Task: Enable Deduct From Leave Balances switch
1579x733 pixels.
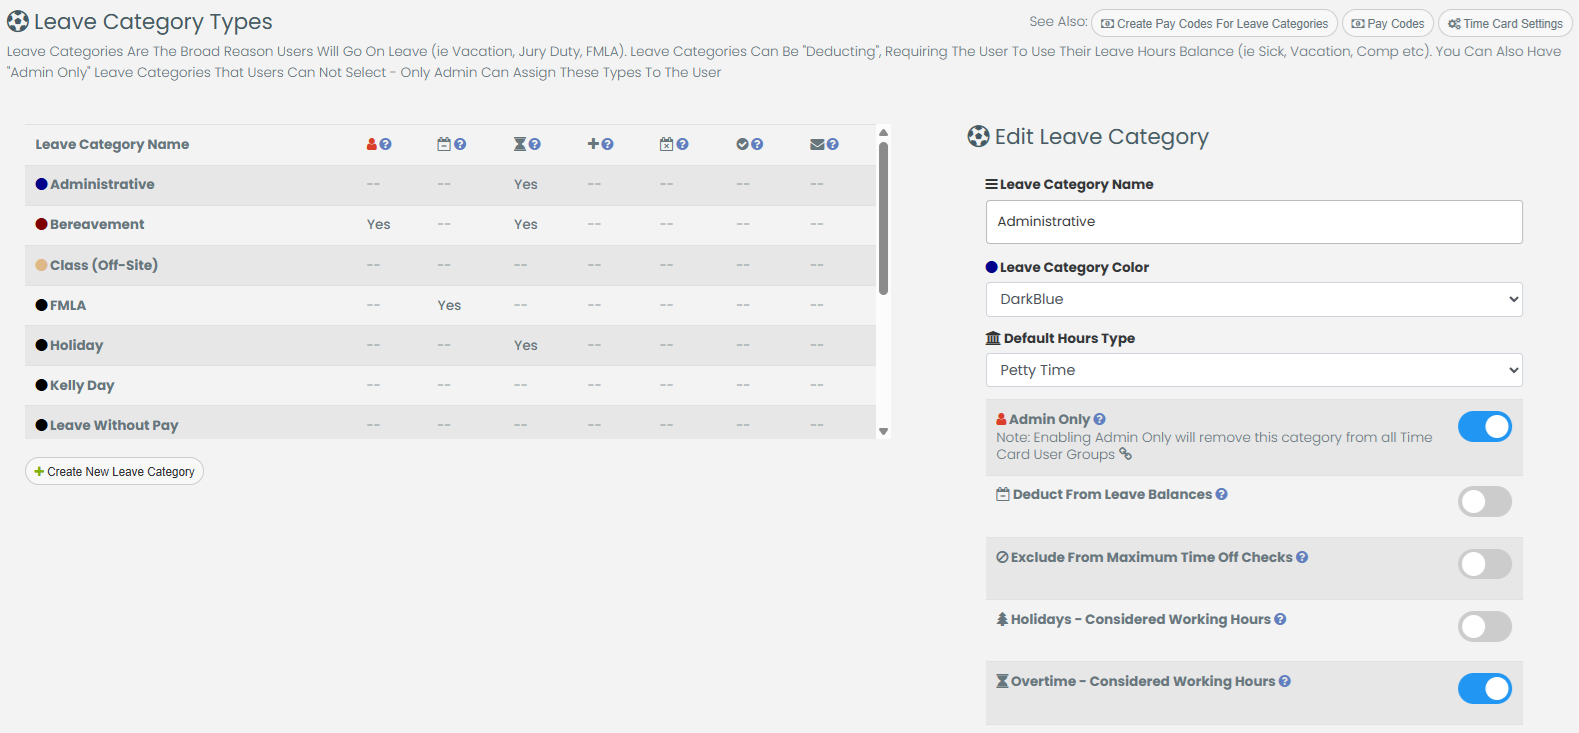Action: [x=1484, y=502]
